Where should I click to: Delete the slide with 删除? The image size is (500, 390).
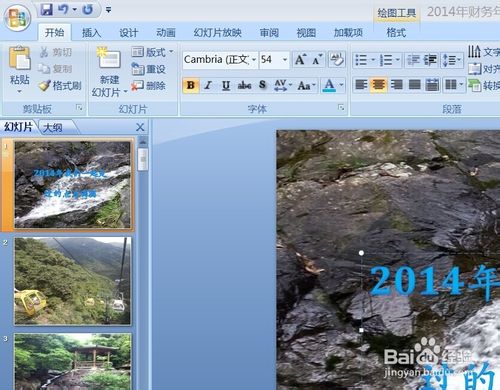tap(149, 86)
